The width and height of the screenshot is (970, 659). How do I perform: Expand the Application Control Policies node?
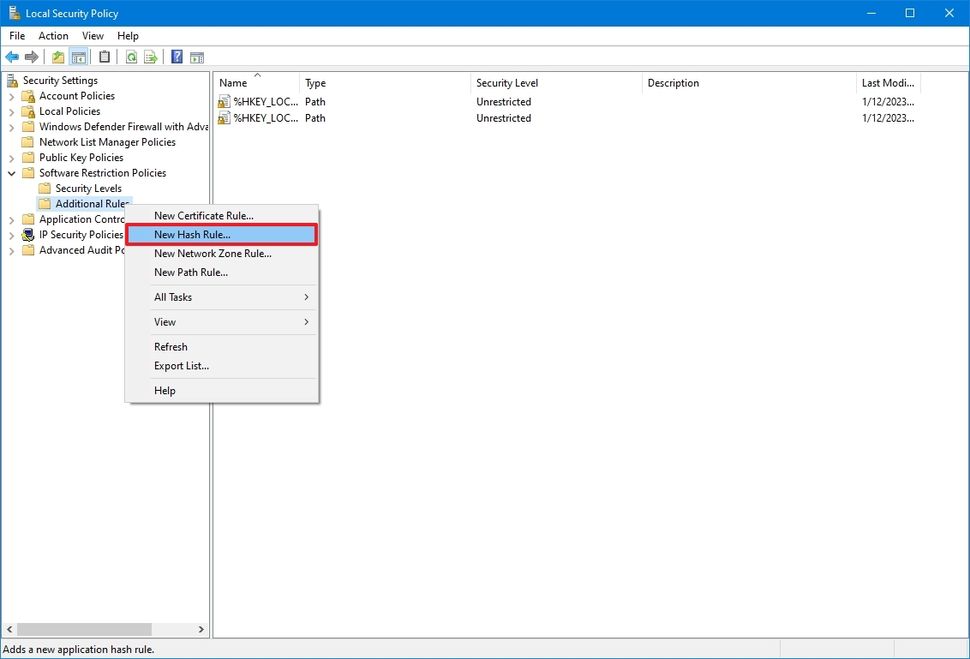pos(12,219)
